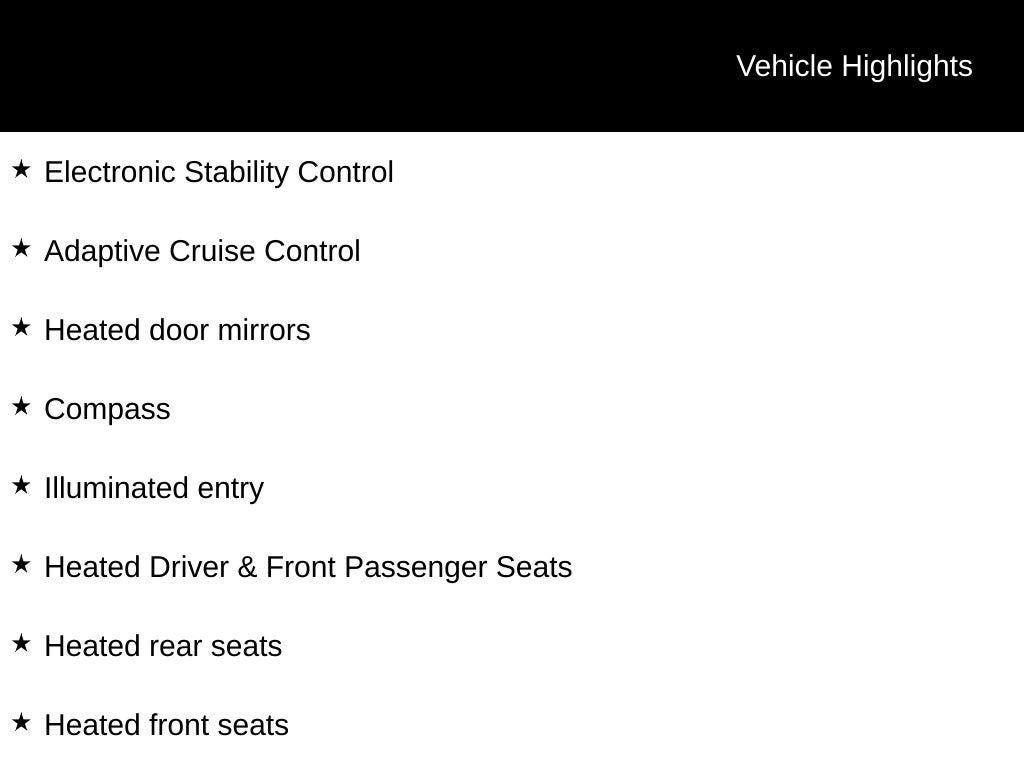This screenshot has height=768, width=1024.
Task: Select the Heated door mirrors entry
Action: click(x=177, y=330)
